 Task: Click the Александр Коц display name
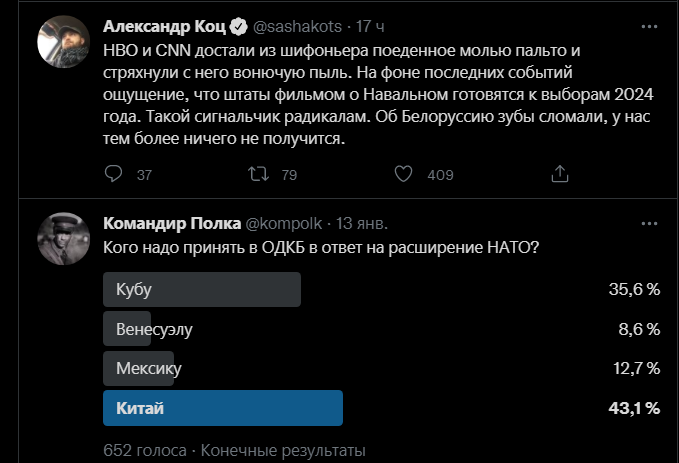click(x=165, y=27)
